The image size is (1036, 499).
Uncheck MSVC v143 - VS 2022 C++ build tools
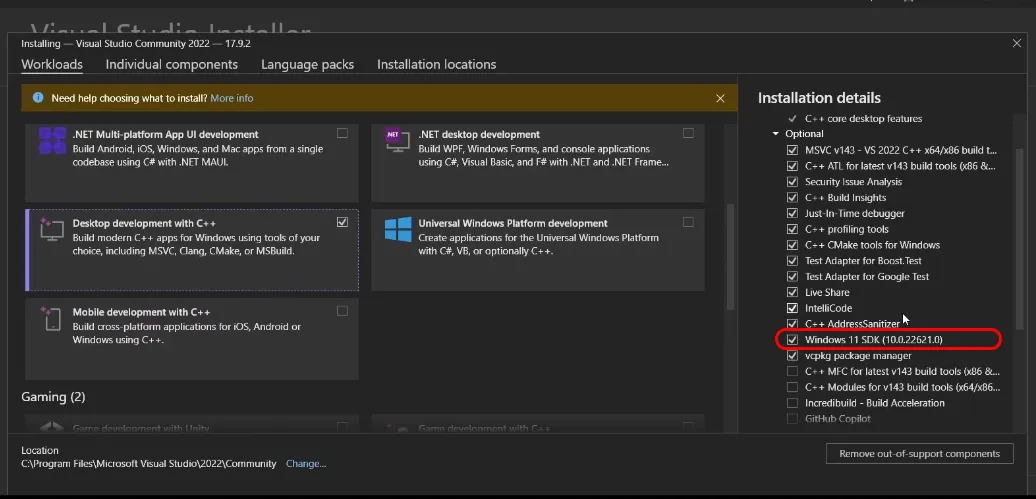click(792, 150)
